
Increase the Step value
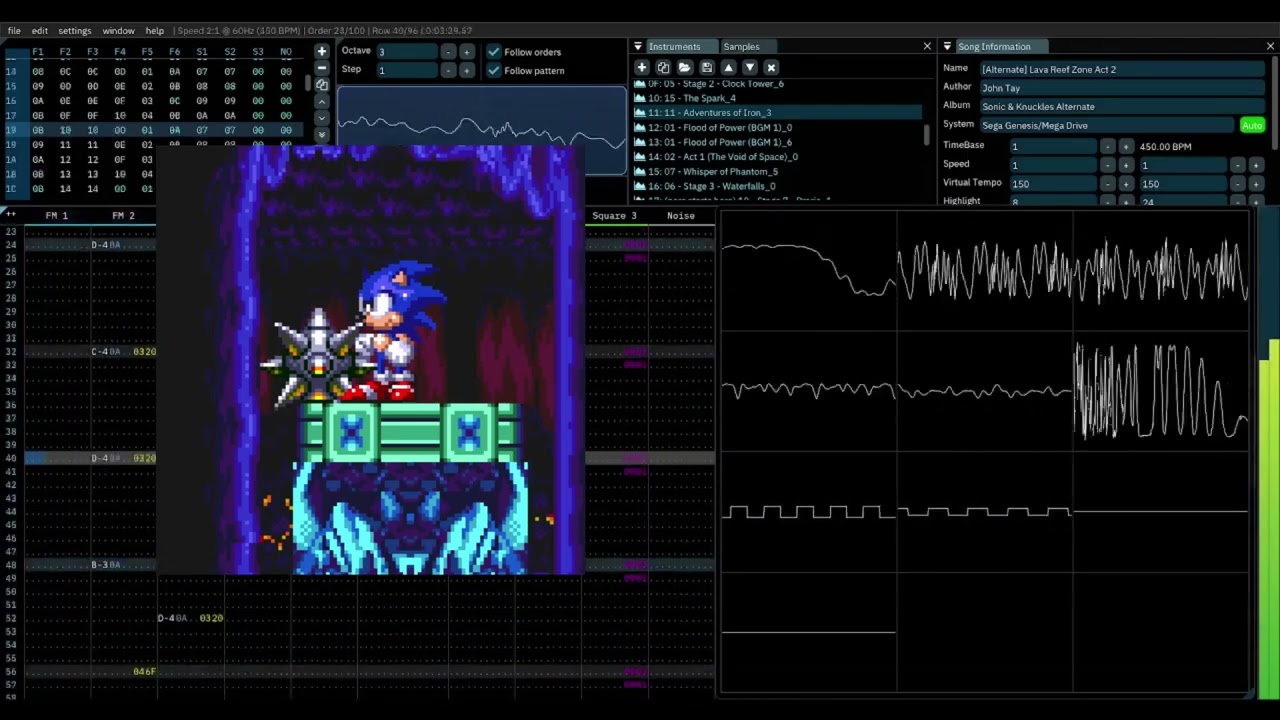coord(466,70)
